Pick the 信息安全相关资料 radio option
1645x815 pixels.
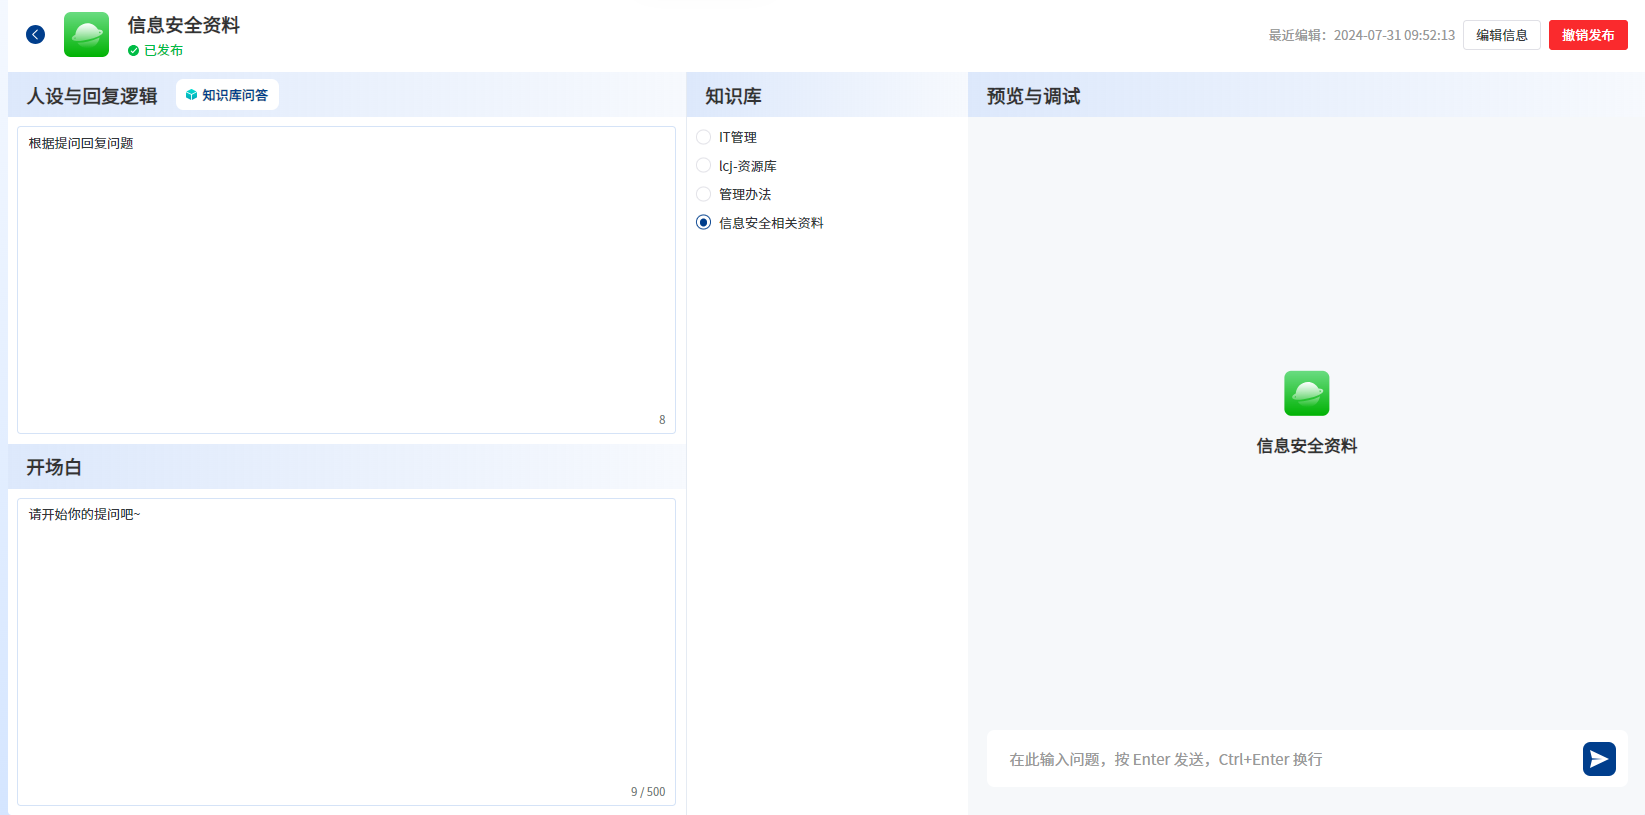point(704,223)
